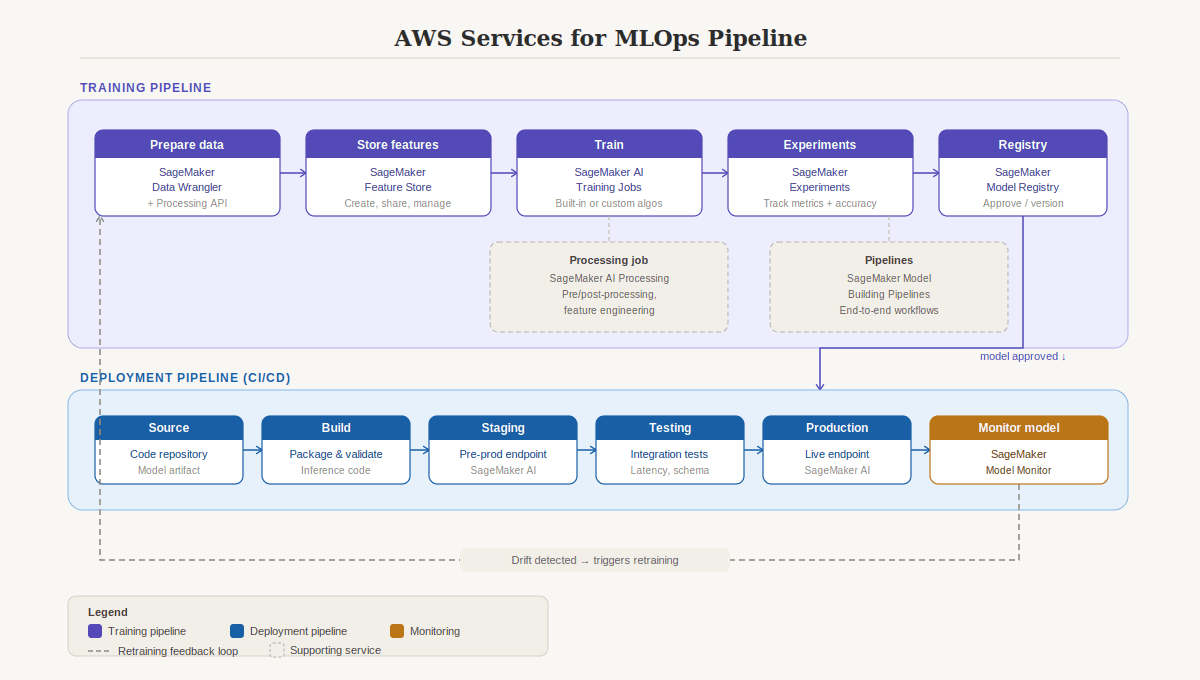Open the Pipelines supporting service box
Image resolution: width=1200 pixels, height=680 pixels.
(888, 286)
